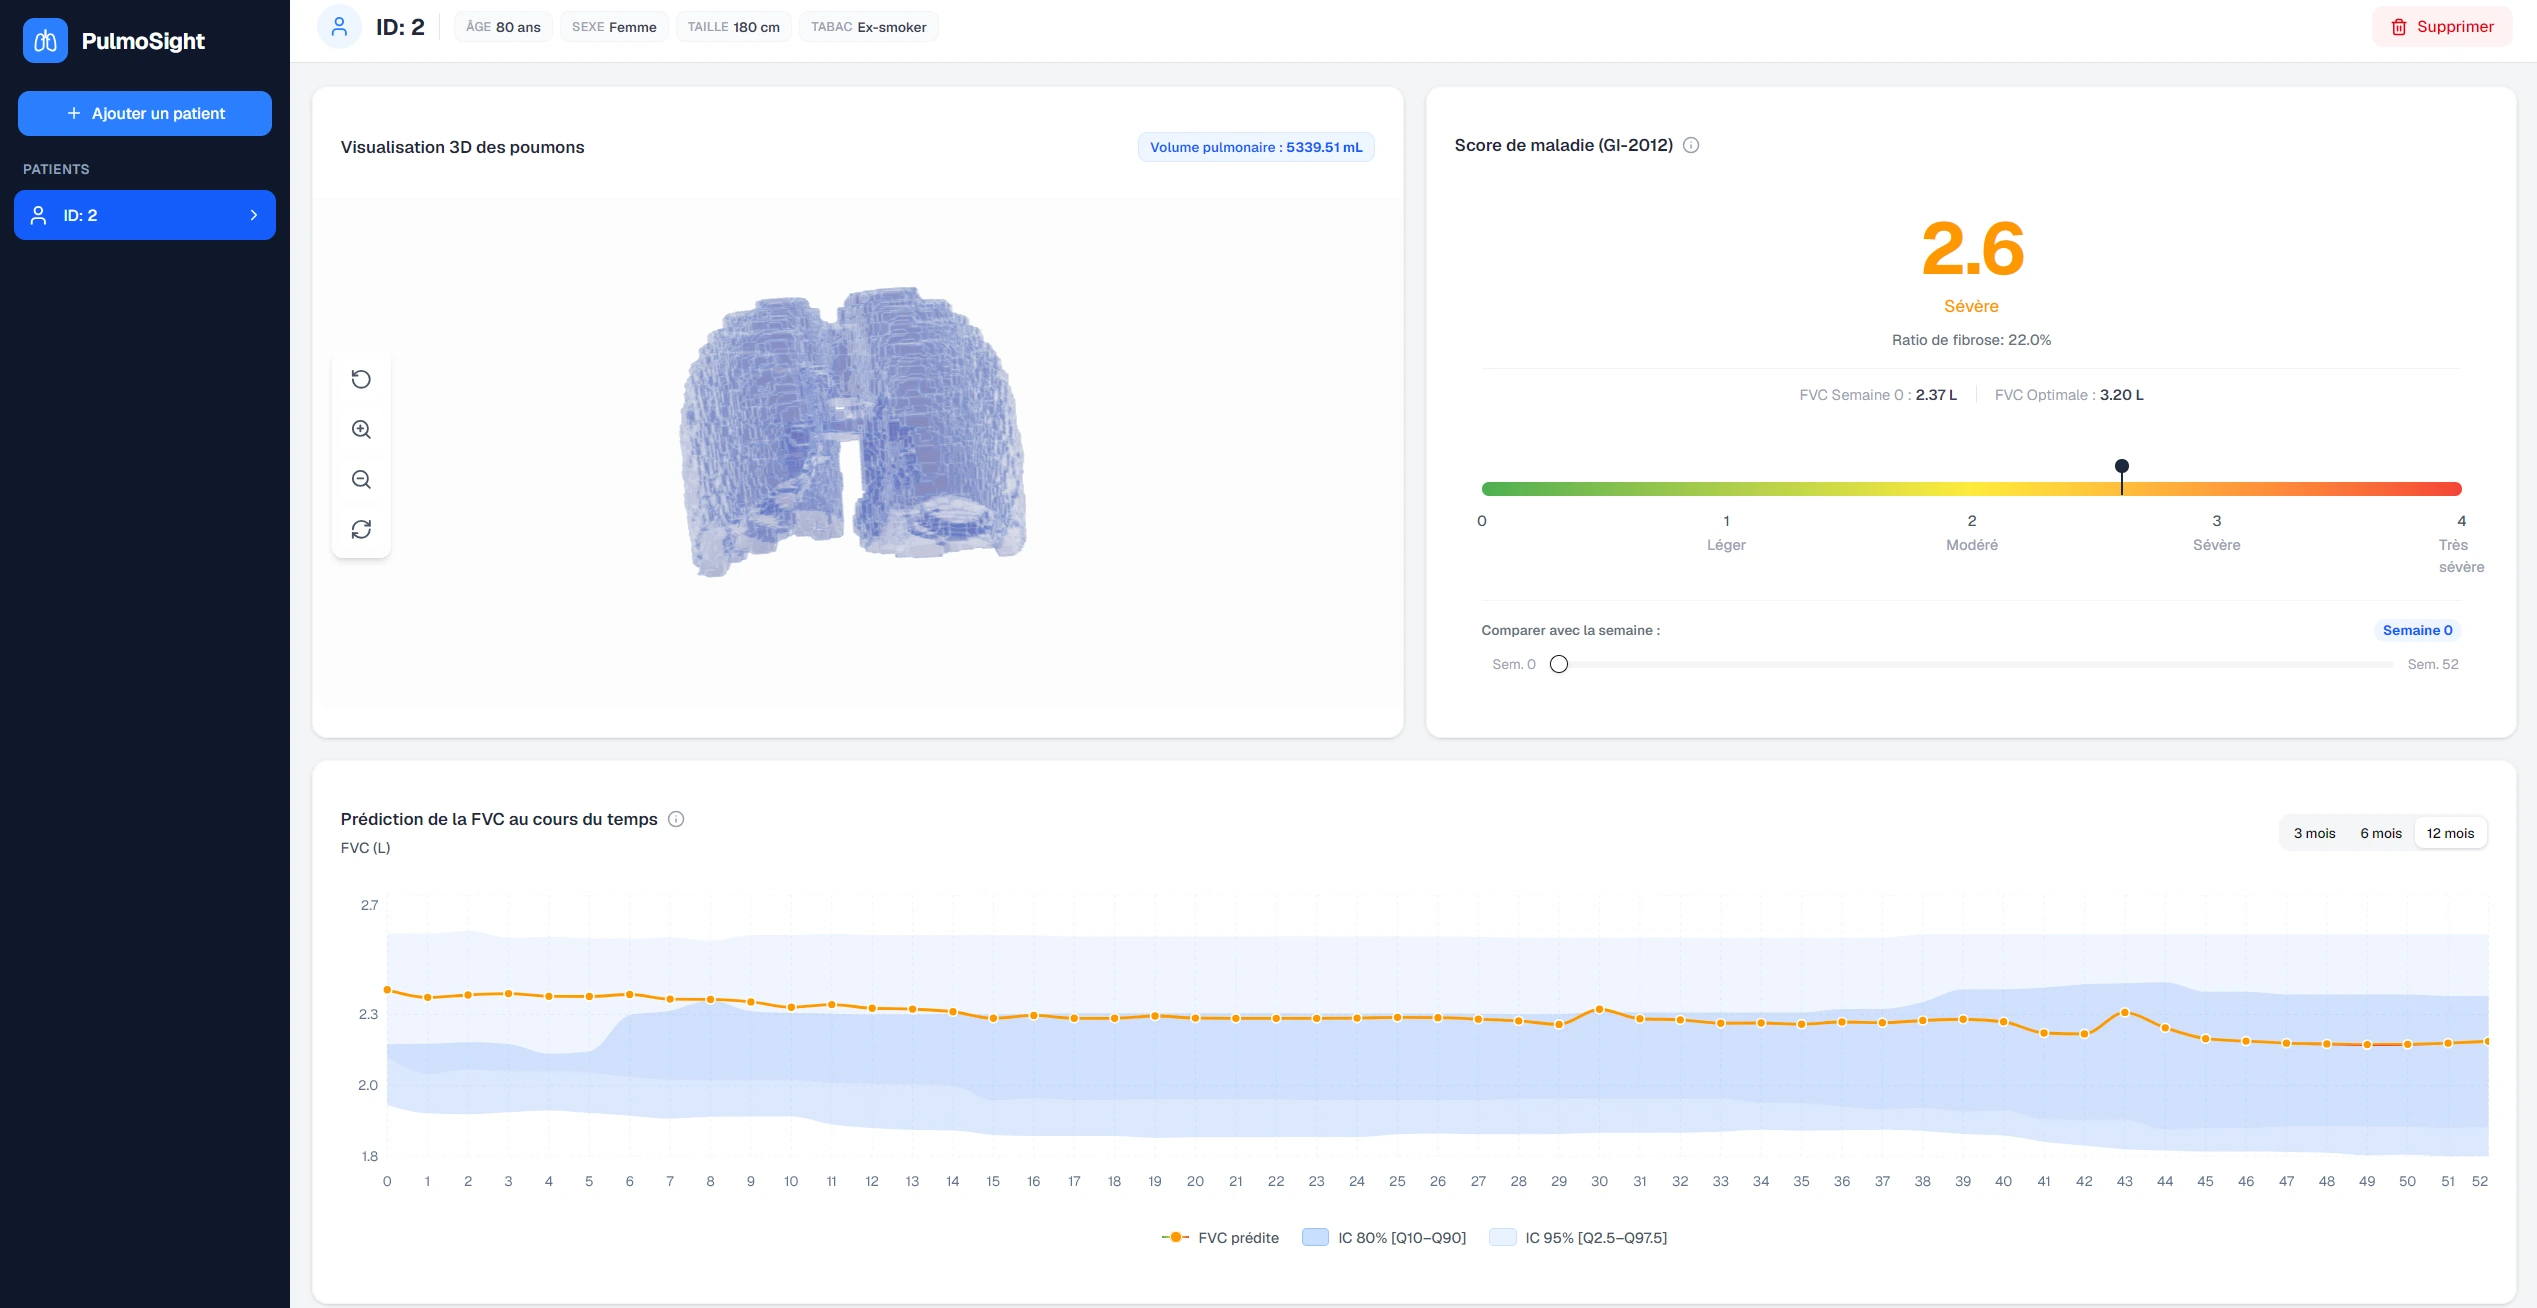Open info tooltip for Prédiction de la FVC
Viewport: 2537px width, 1308px height.
(676, 819)
